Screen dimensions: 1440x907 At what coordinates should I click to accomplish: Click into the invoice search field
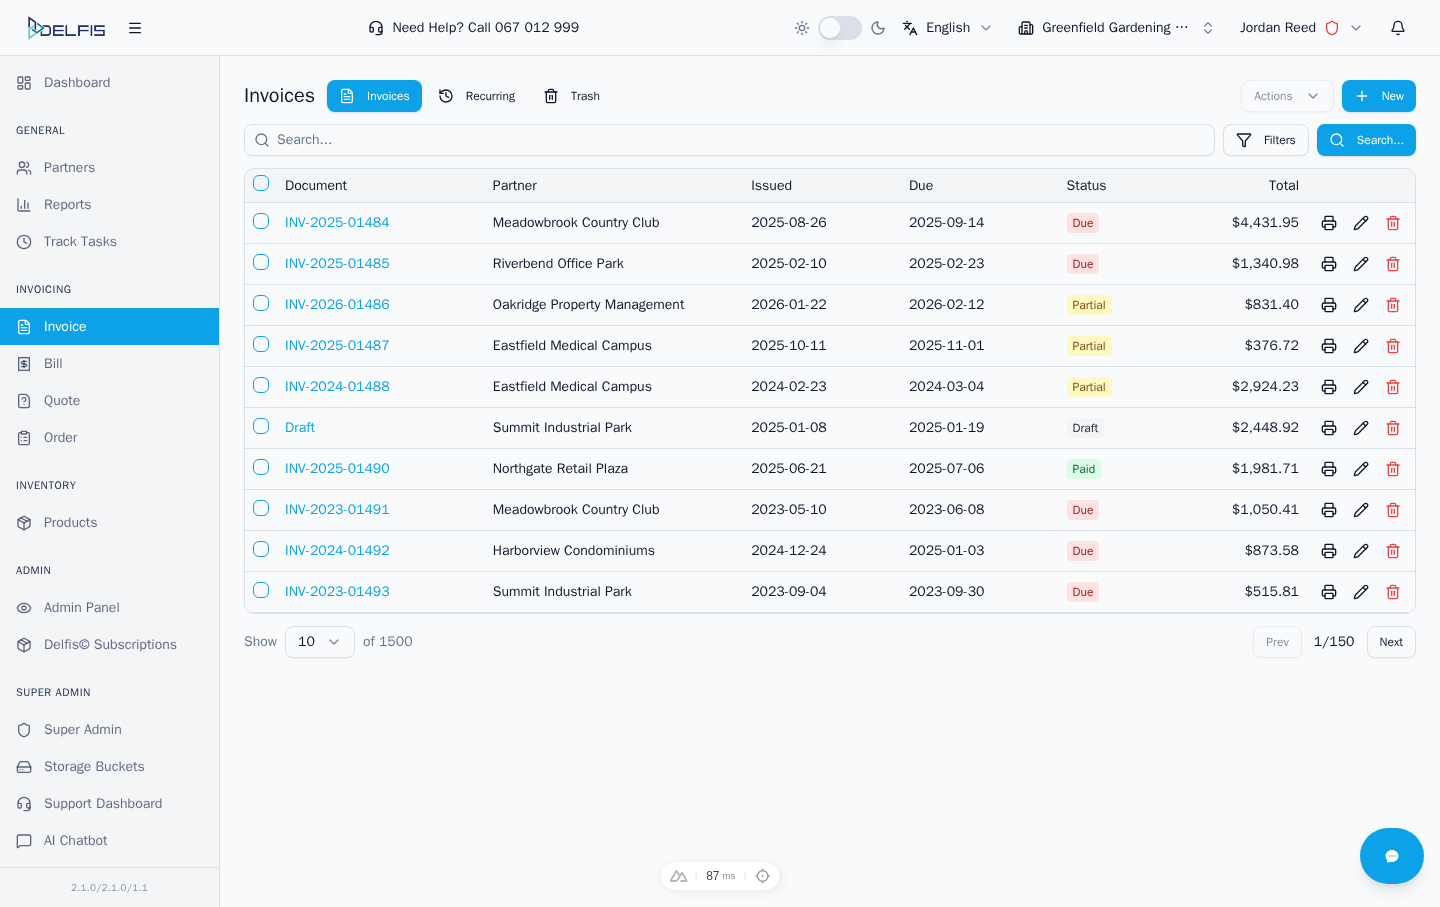coord(730,140)
